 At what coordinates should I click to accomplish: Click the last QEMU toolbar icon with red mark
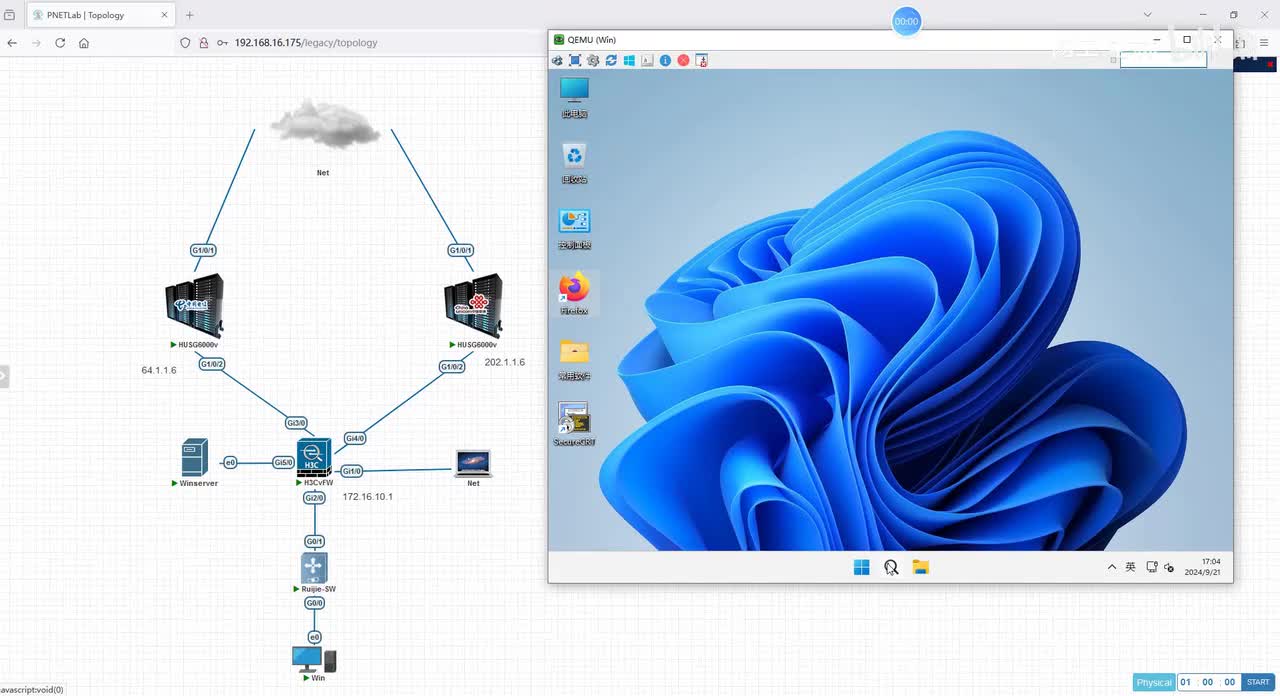pyautogui.click(x=702, y=61)
